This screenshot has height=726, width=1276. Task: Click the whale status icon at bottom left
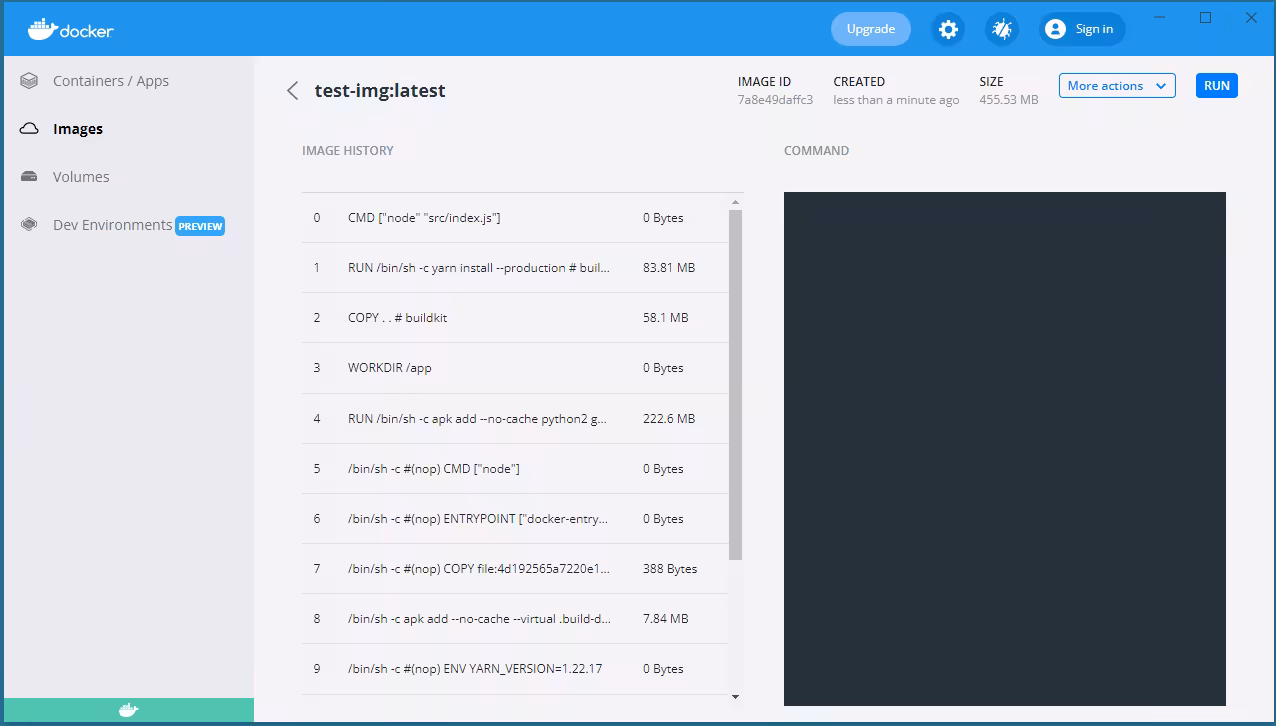128,710
